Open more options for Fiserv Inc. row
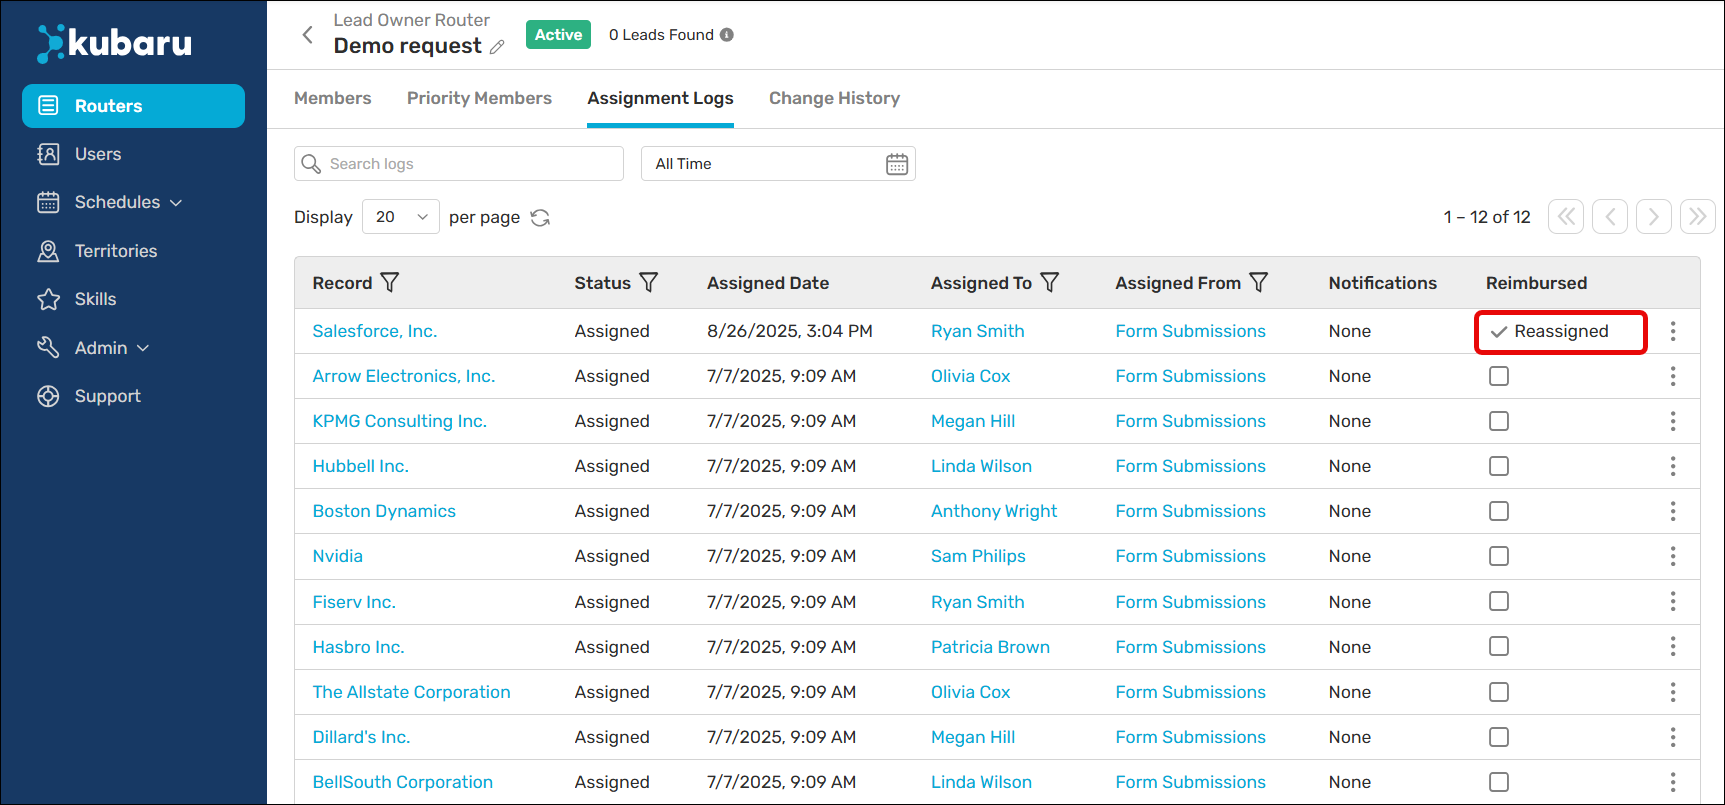Viewport: 1725px width, 805px height. (x=1673, y=601)
